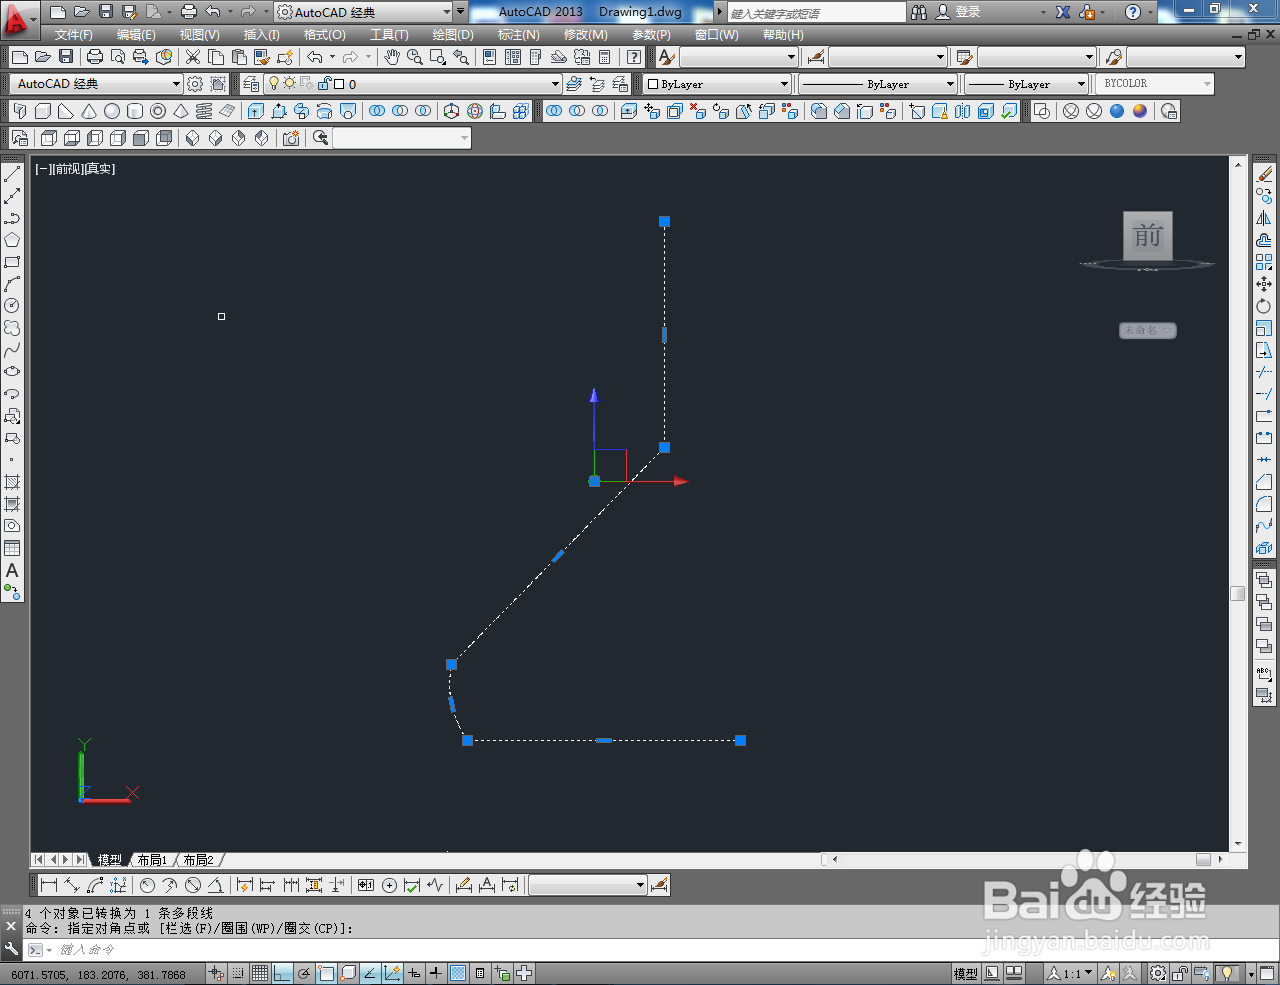Image resolution: width=1280 pixels, height=985 pixels.
Task: Toggle Polar Tracking in status bar
Action: pyautogui.click(x=304, y=973)
